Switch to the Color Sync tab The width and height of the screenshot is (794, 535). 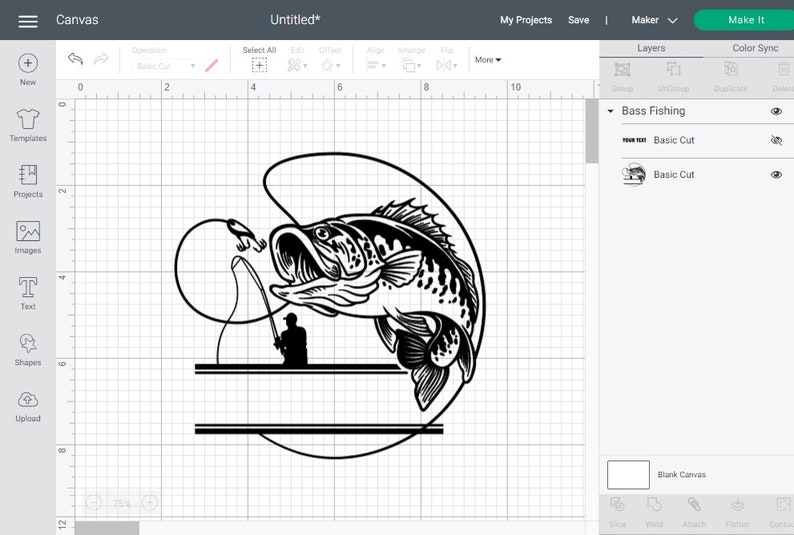(x=755, y=48)
